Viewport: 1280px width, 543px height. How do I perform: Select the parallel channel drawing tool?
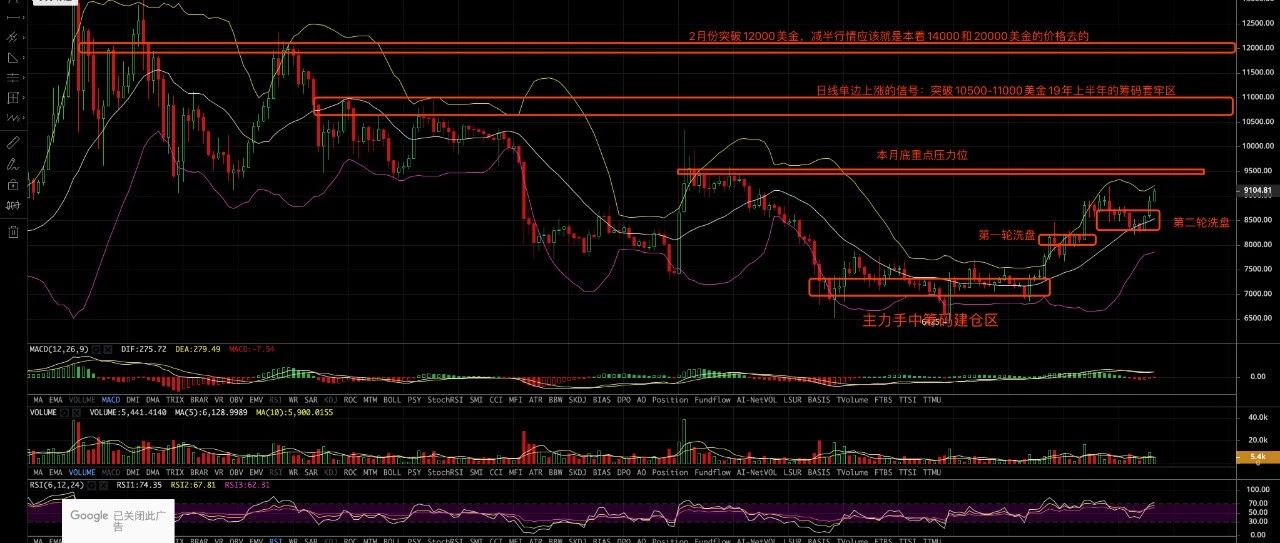pyautogui.click(x=13, y=37)
